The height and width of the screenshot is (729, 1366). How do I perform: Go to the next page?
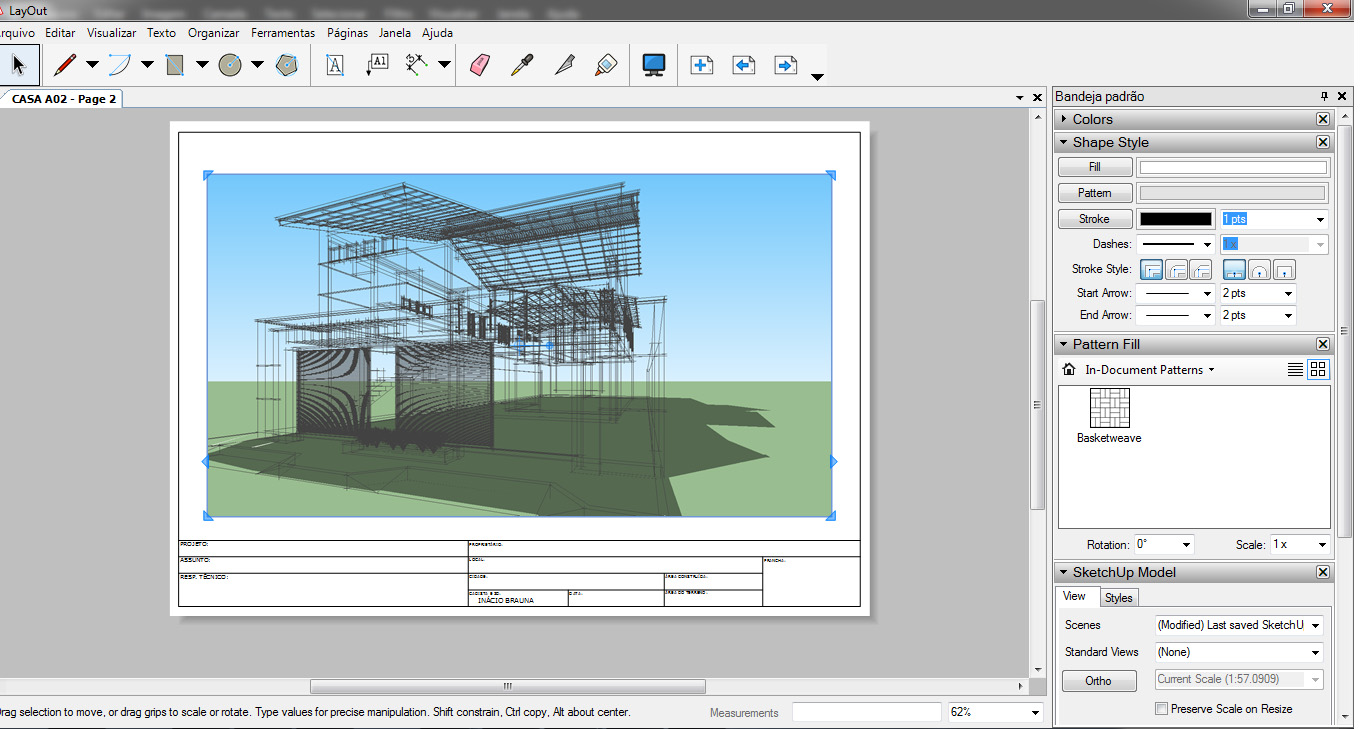click(786, 65)
